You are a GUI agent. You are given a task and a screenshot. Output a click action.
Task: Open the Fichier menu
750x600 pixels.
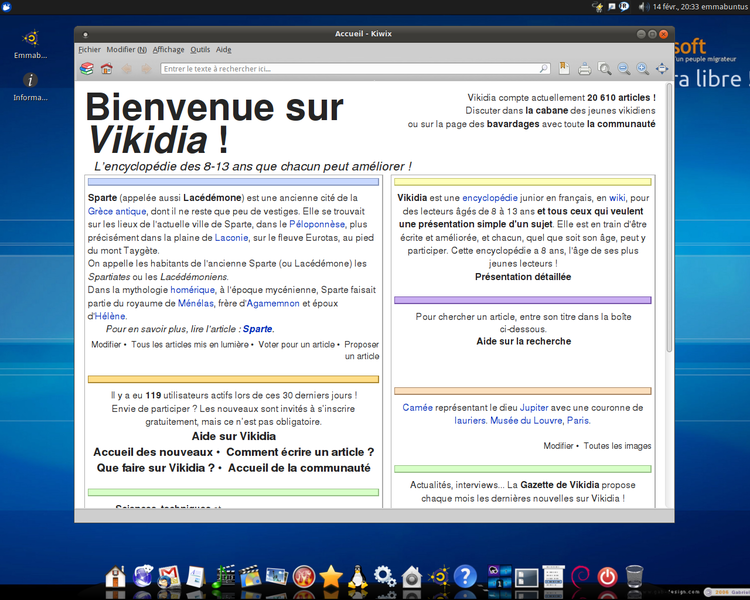89,49
